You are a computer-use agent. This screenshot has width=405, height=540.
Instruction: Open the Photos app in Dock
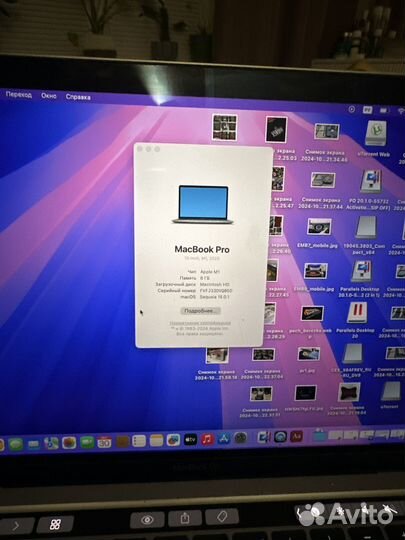tap(69, 443)
